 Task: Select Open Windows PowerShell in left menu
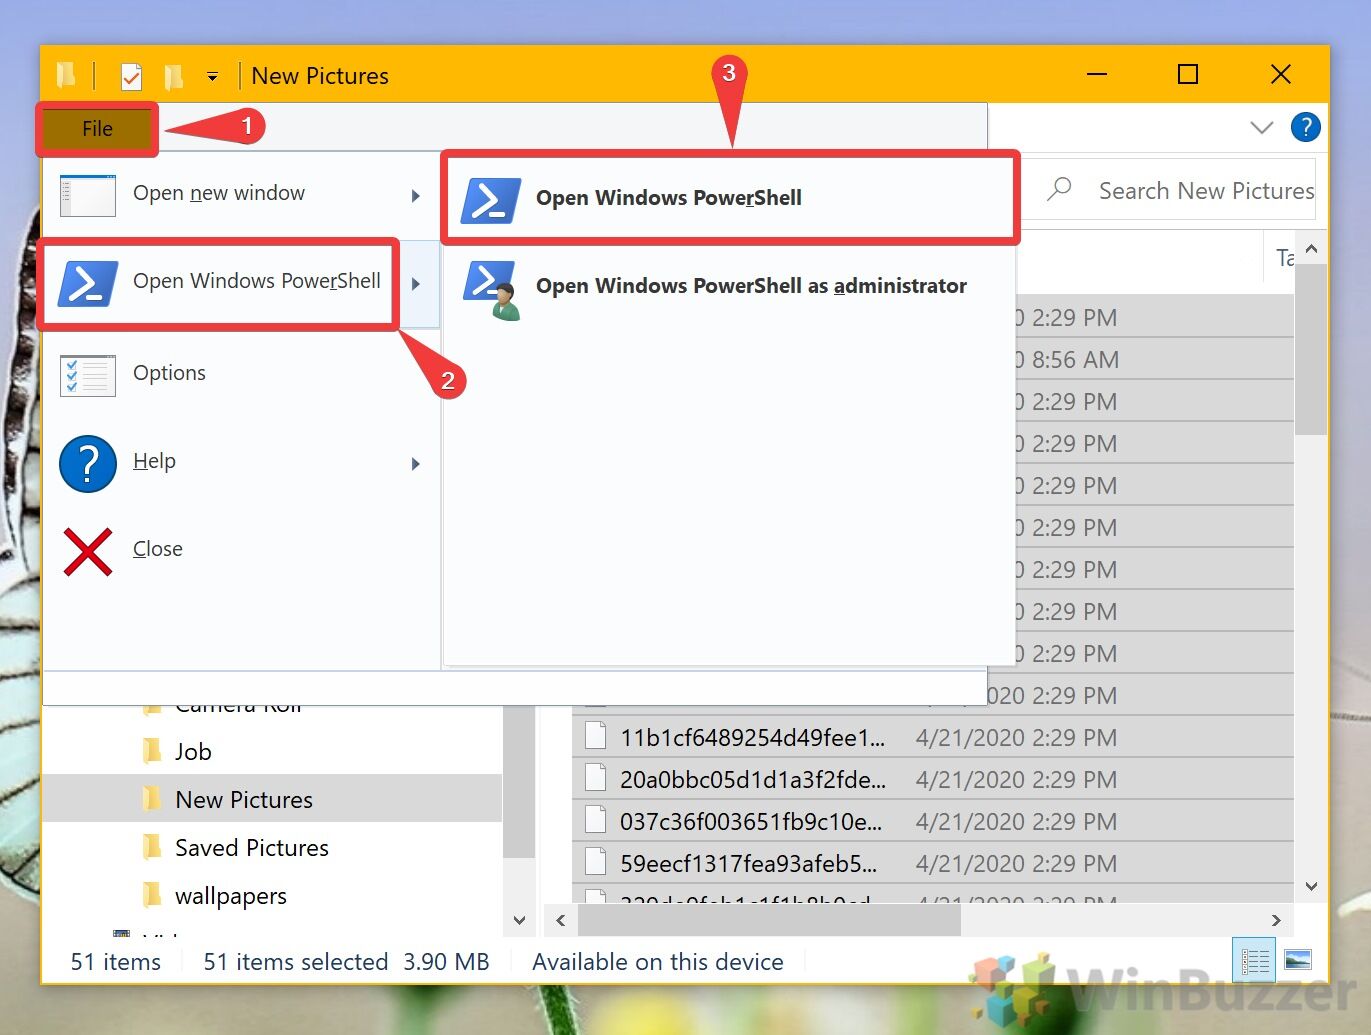click(241, 283)
